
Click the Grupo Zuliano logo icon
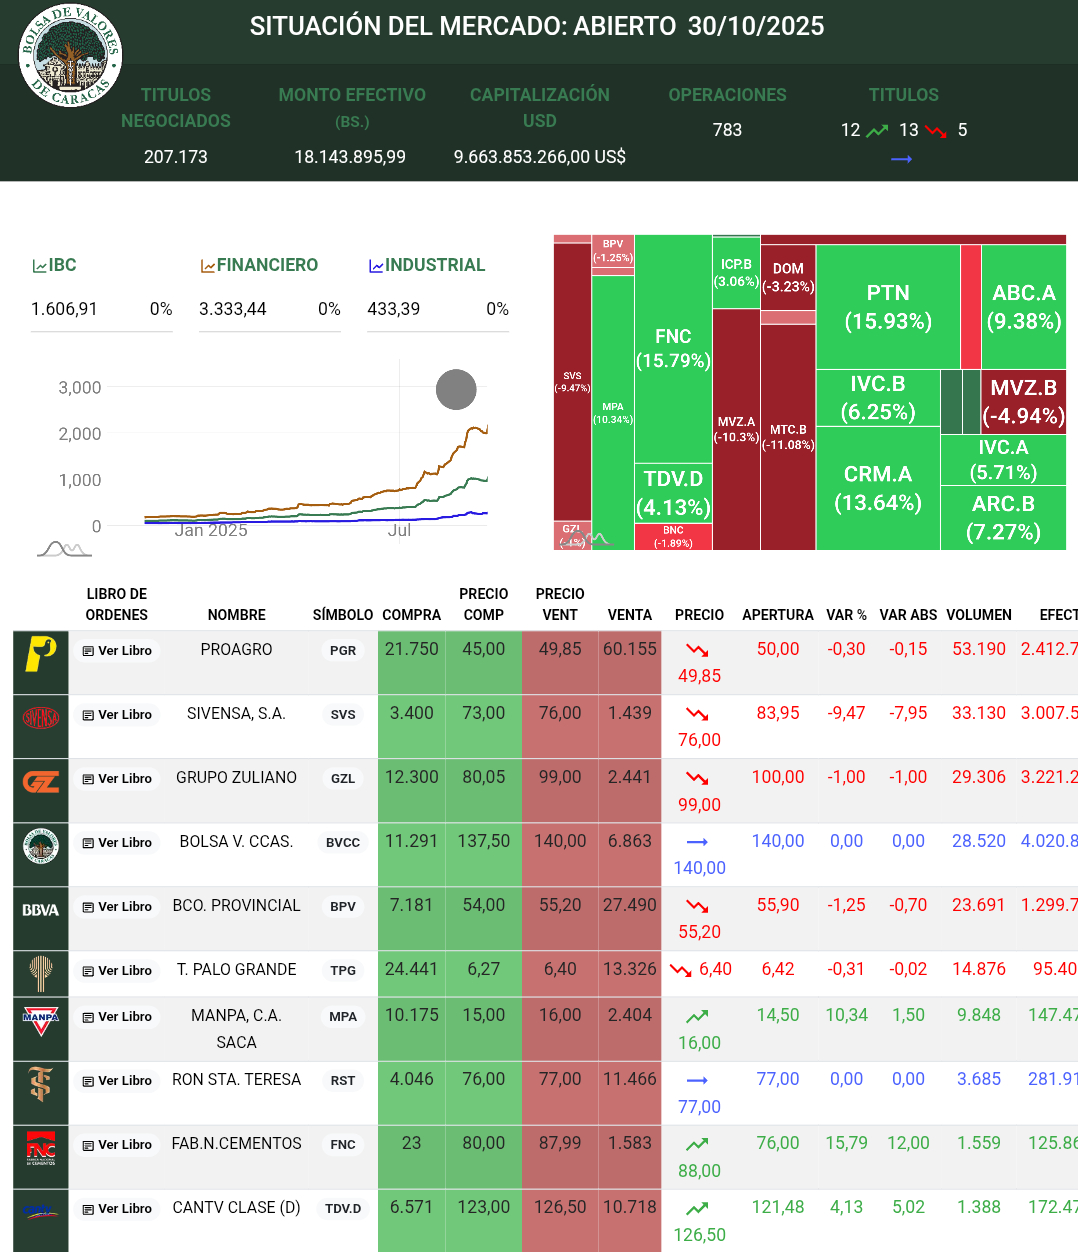pyautogui.click(x=41, y=782)
